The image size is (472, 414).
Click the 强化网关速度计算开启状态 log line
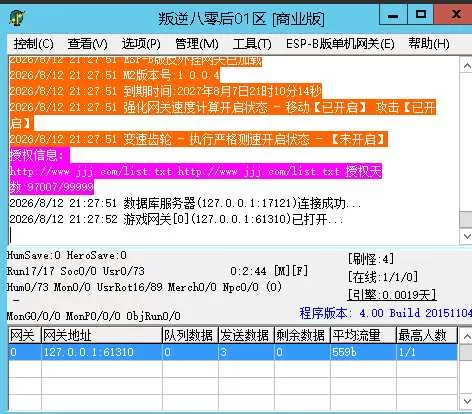point(223,115)
